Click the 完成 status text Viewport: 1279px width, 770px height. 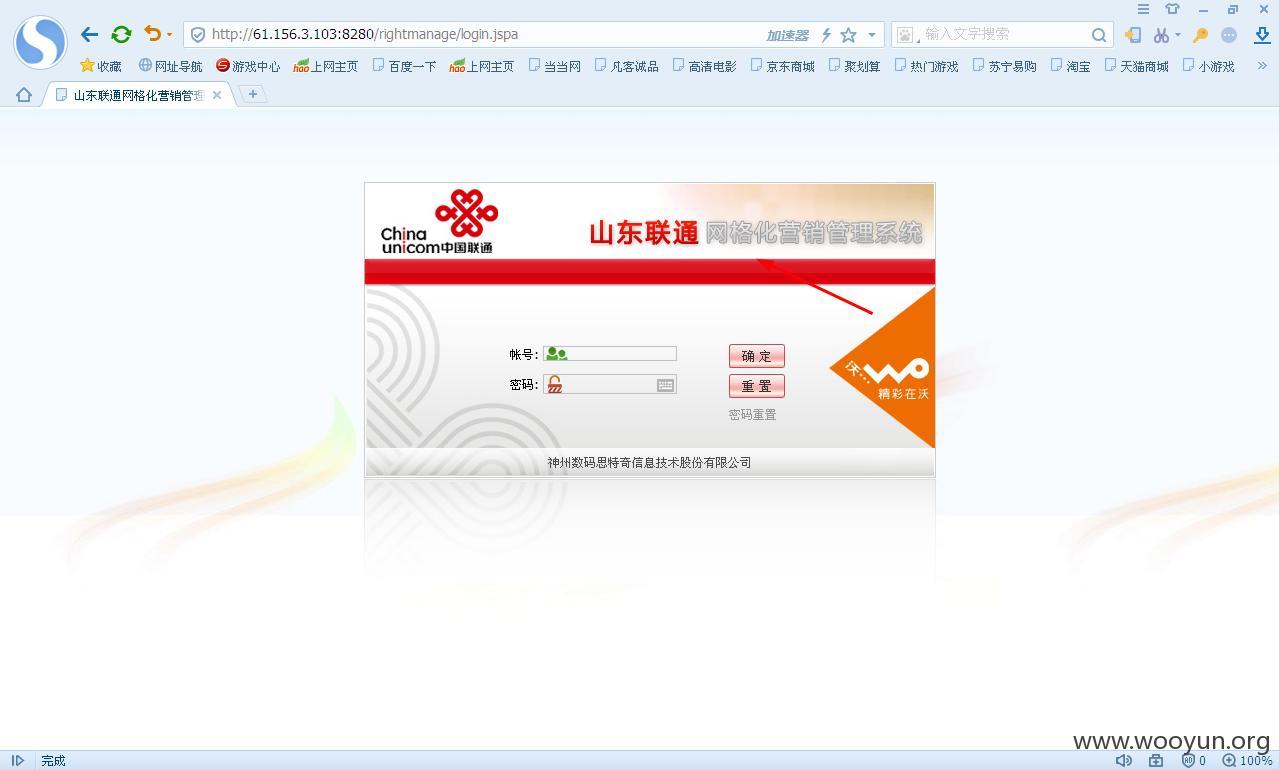click(53, 761)
